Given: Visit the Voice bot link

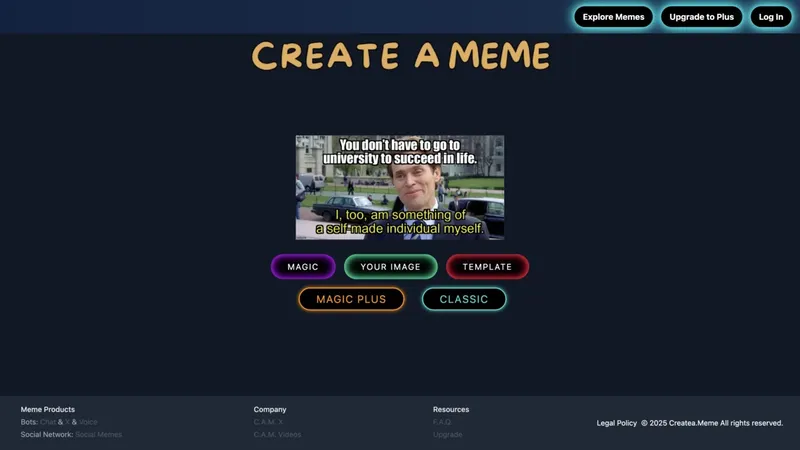Looking at the screenshot, I should click(88, 422).
